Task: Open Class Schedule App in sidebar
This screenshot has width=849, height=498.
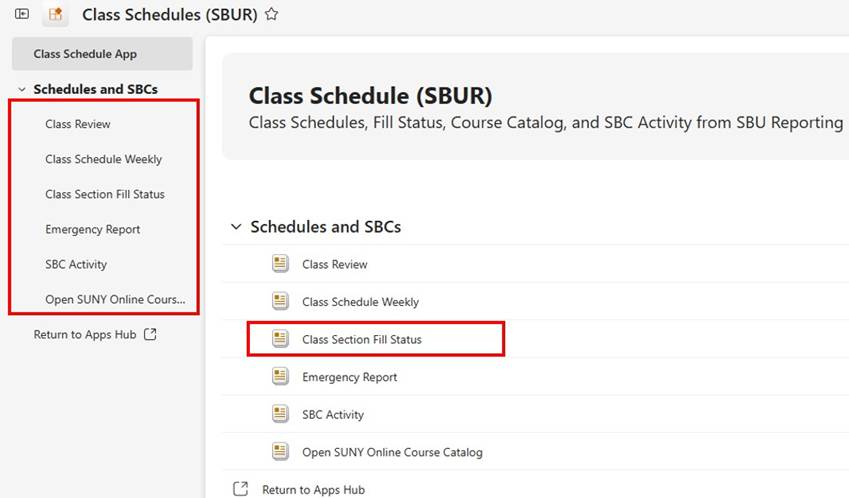Action: [x=102, y=54]
